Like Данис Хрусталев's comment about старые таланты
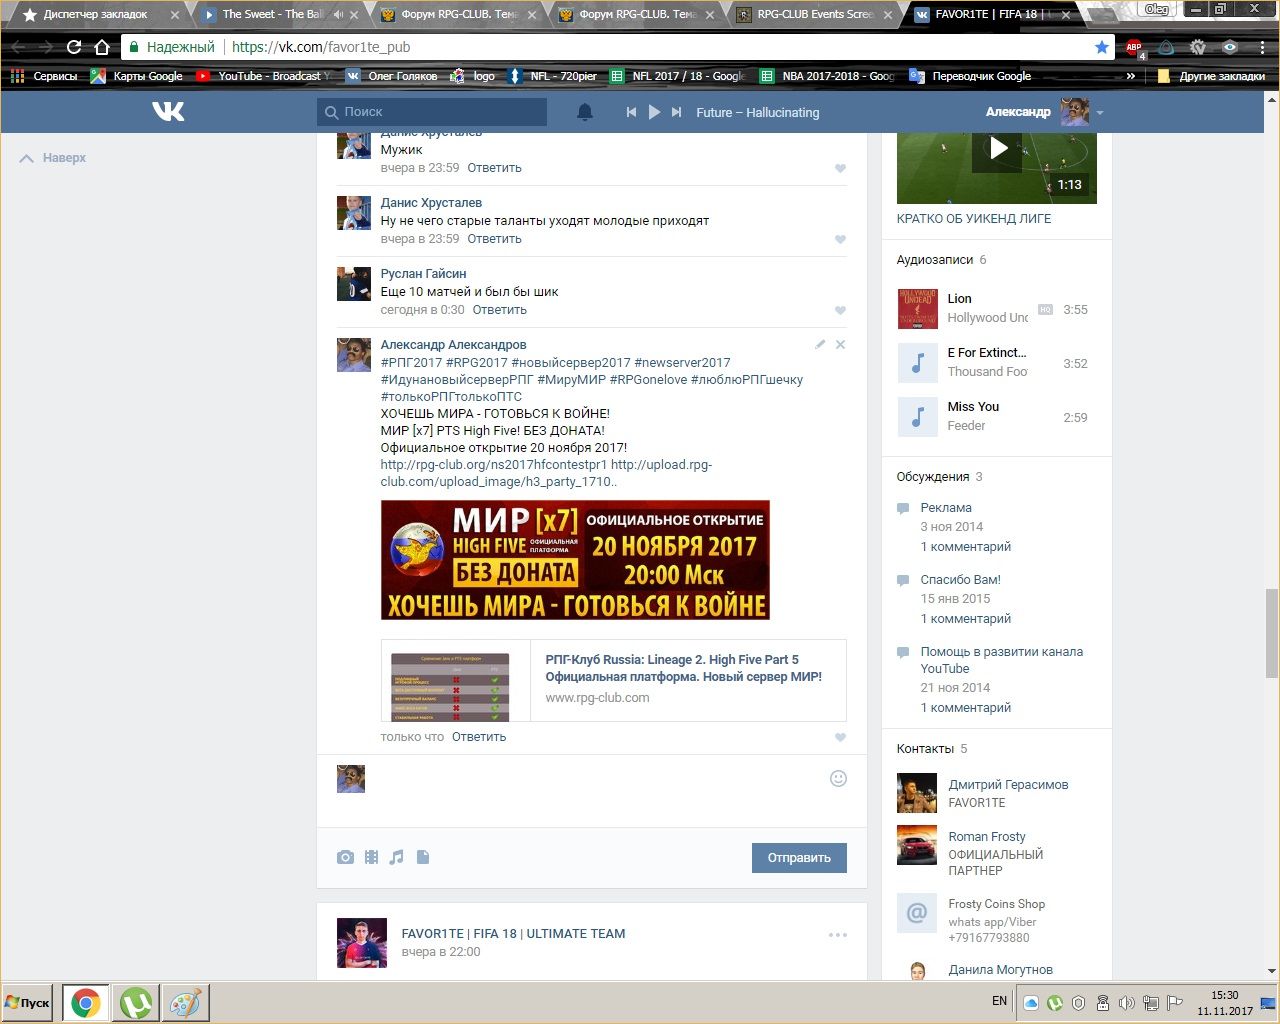1280x1024 pixels. pyautogui.click(x=840, y=239)
